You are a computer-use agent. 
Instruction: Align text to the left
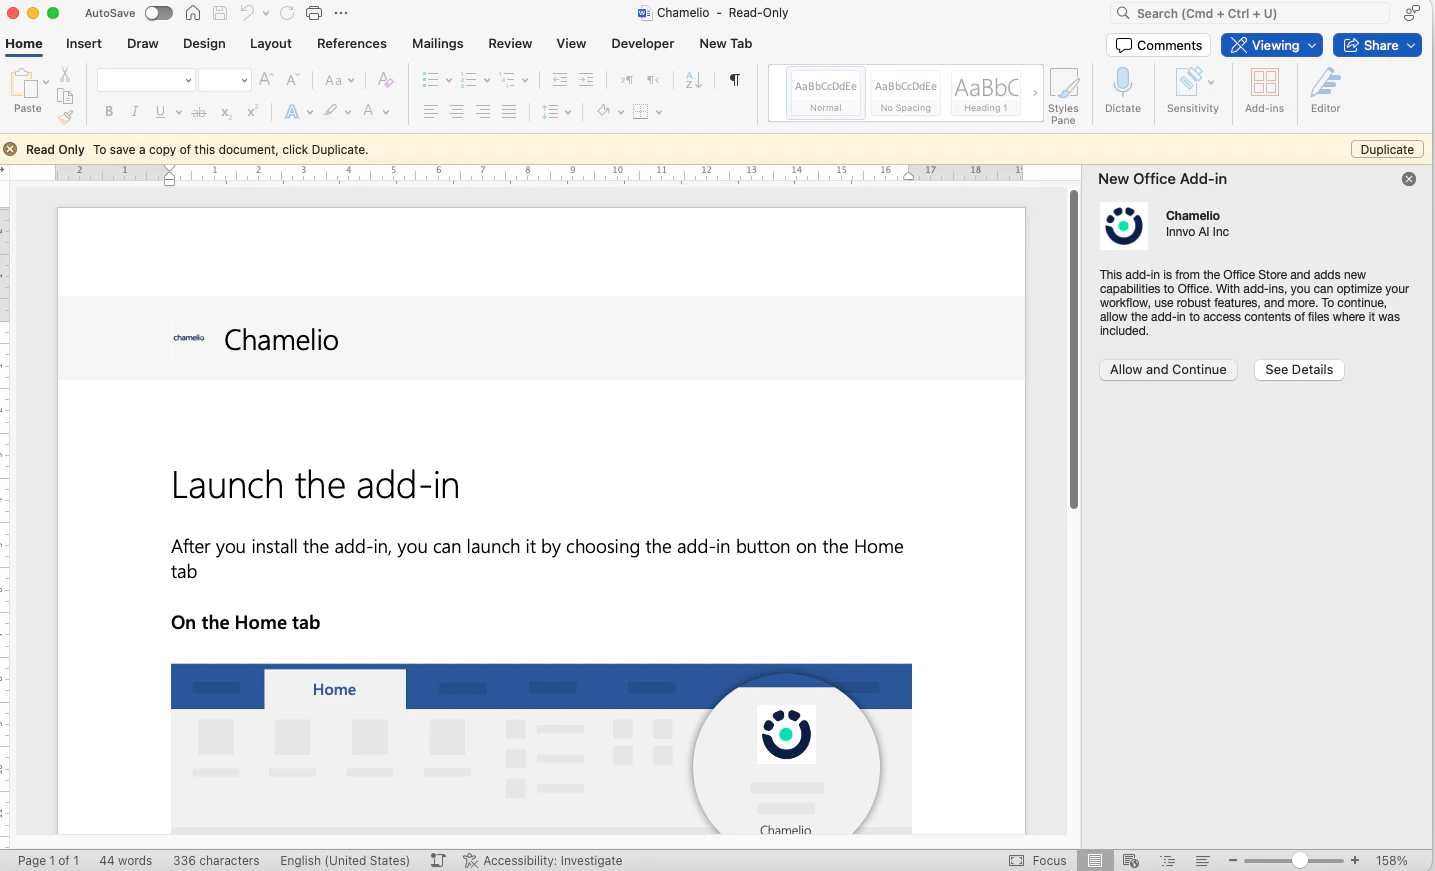coord(431,112)
